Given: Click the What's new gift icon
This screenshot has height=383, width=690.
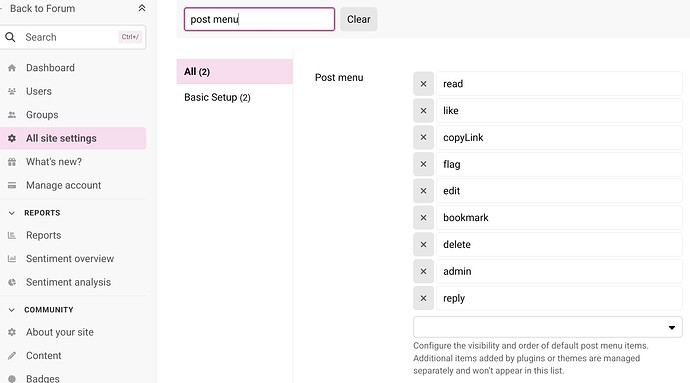Looking at the screenshot, I should point(12,162).
